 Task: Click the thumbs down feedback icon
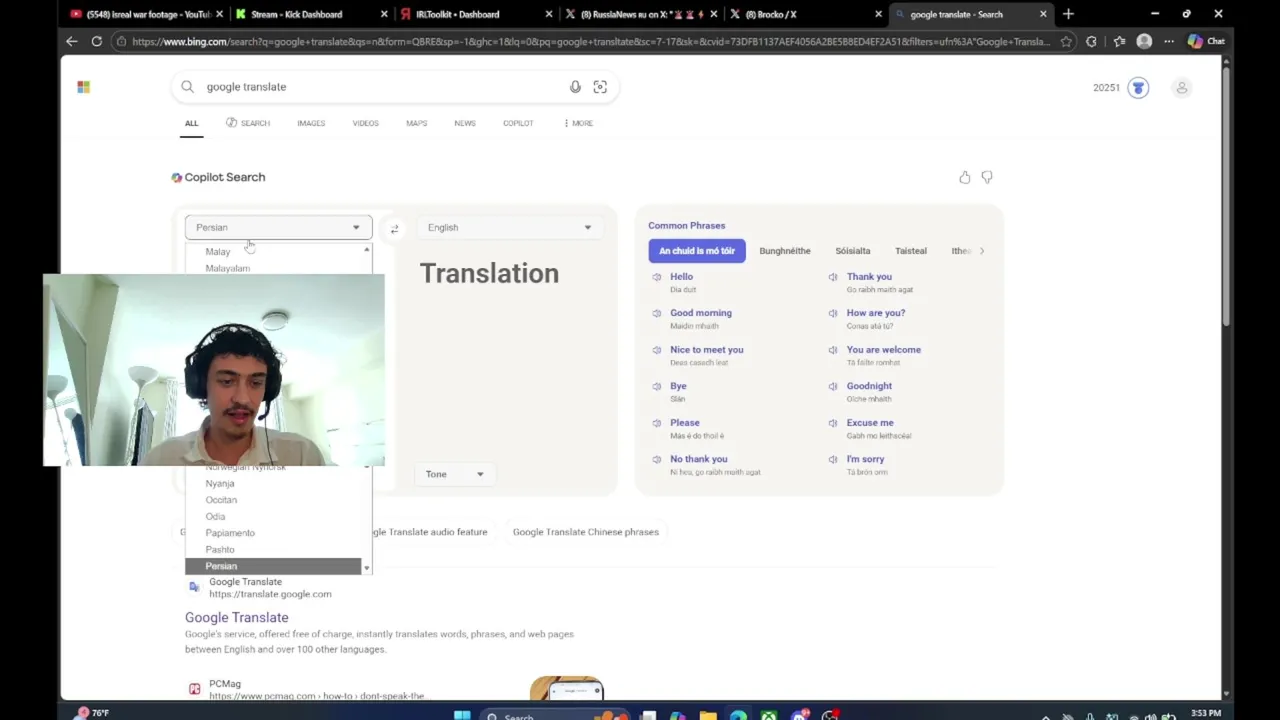point(987,177)
